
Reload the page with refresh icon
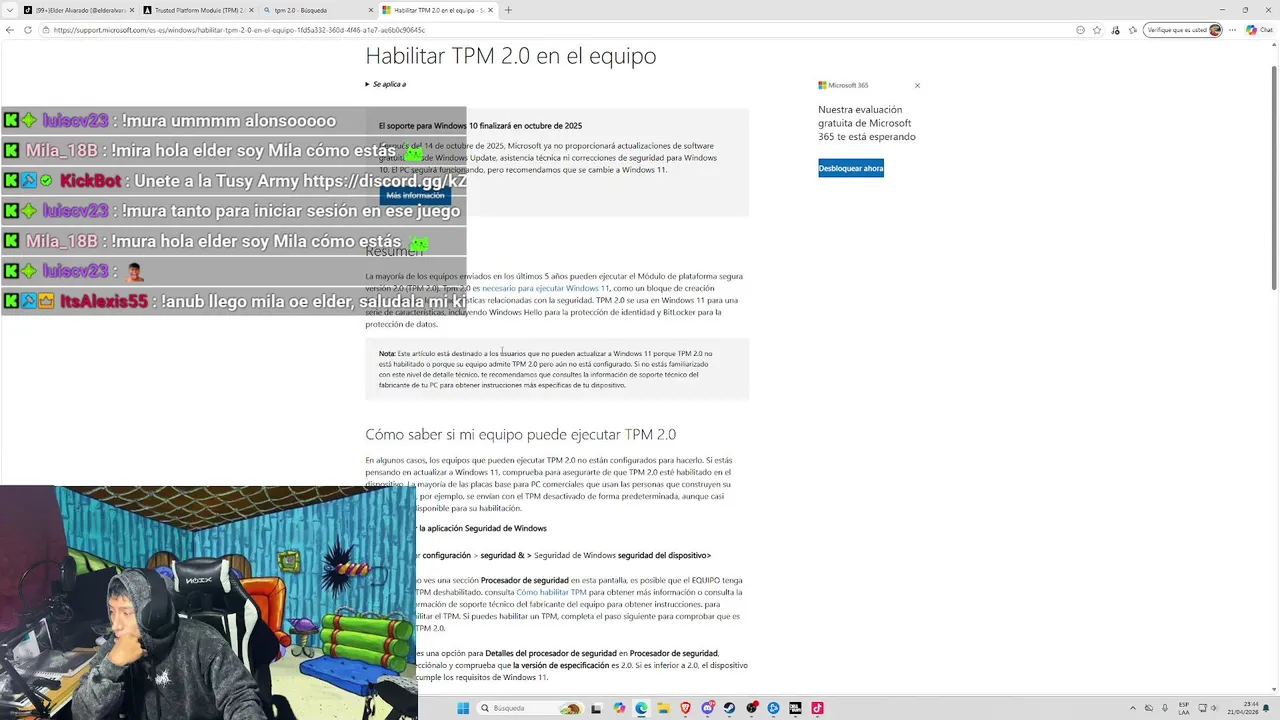point(29,30)
